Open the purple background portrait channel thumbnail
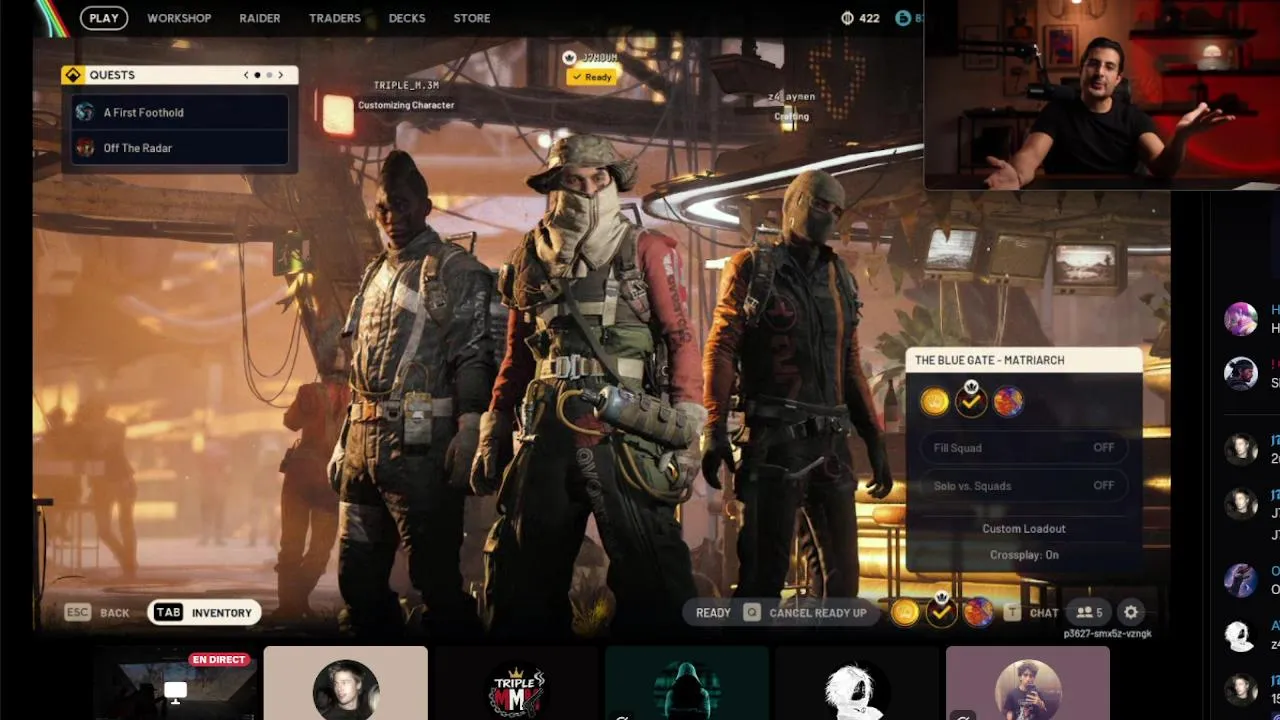 [1028, 683]
